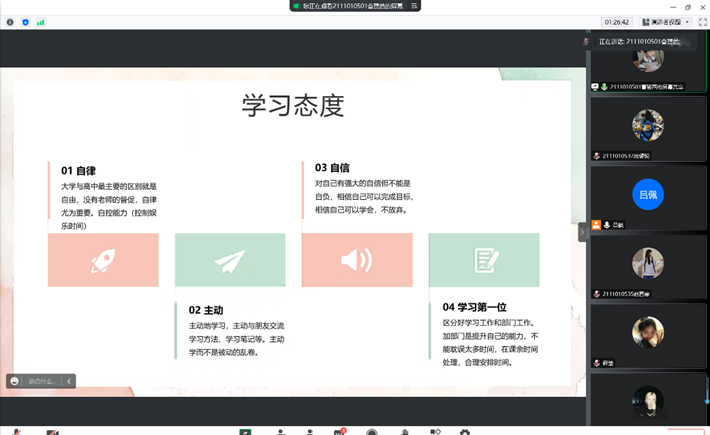Toggle camera video in bottom toolbar
This screenshot has width=710, height=435.
click(x=52, y=432)
